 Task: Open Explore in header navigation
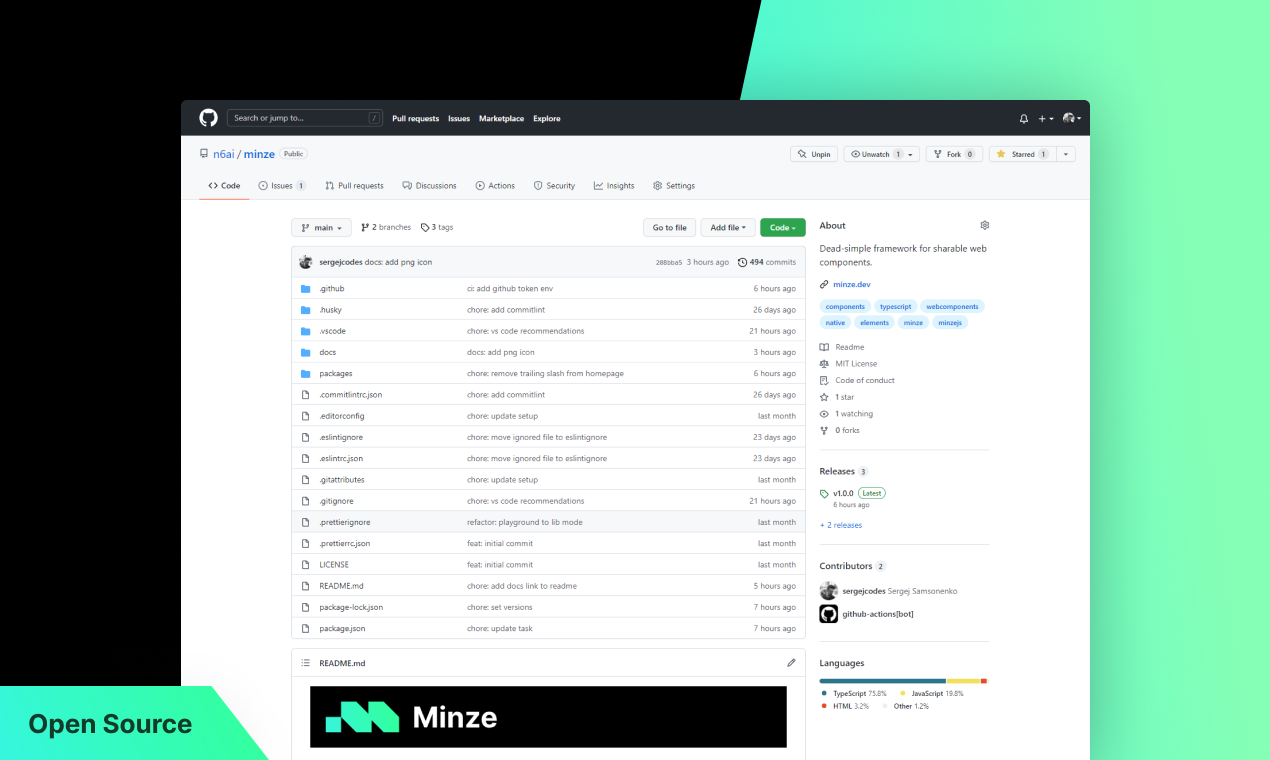tap(547, 118)
